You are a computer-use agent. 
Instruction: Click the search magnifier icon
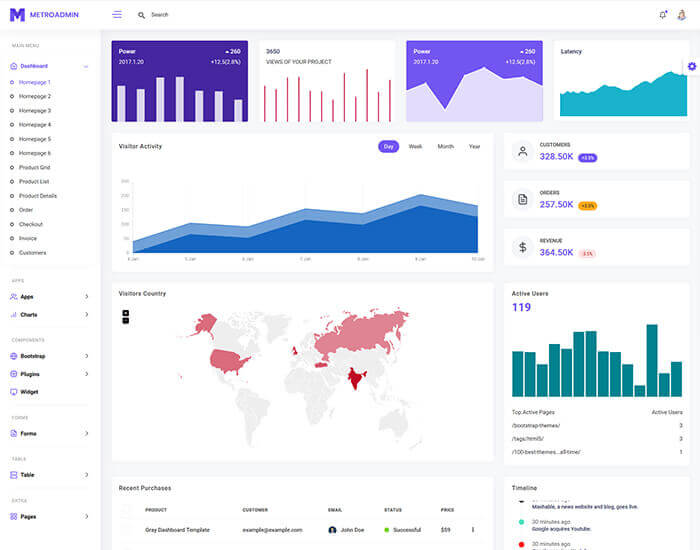[141, 15]
